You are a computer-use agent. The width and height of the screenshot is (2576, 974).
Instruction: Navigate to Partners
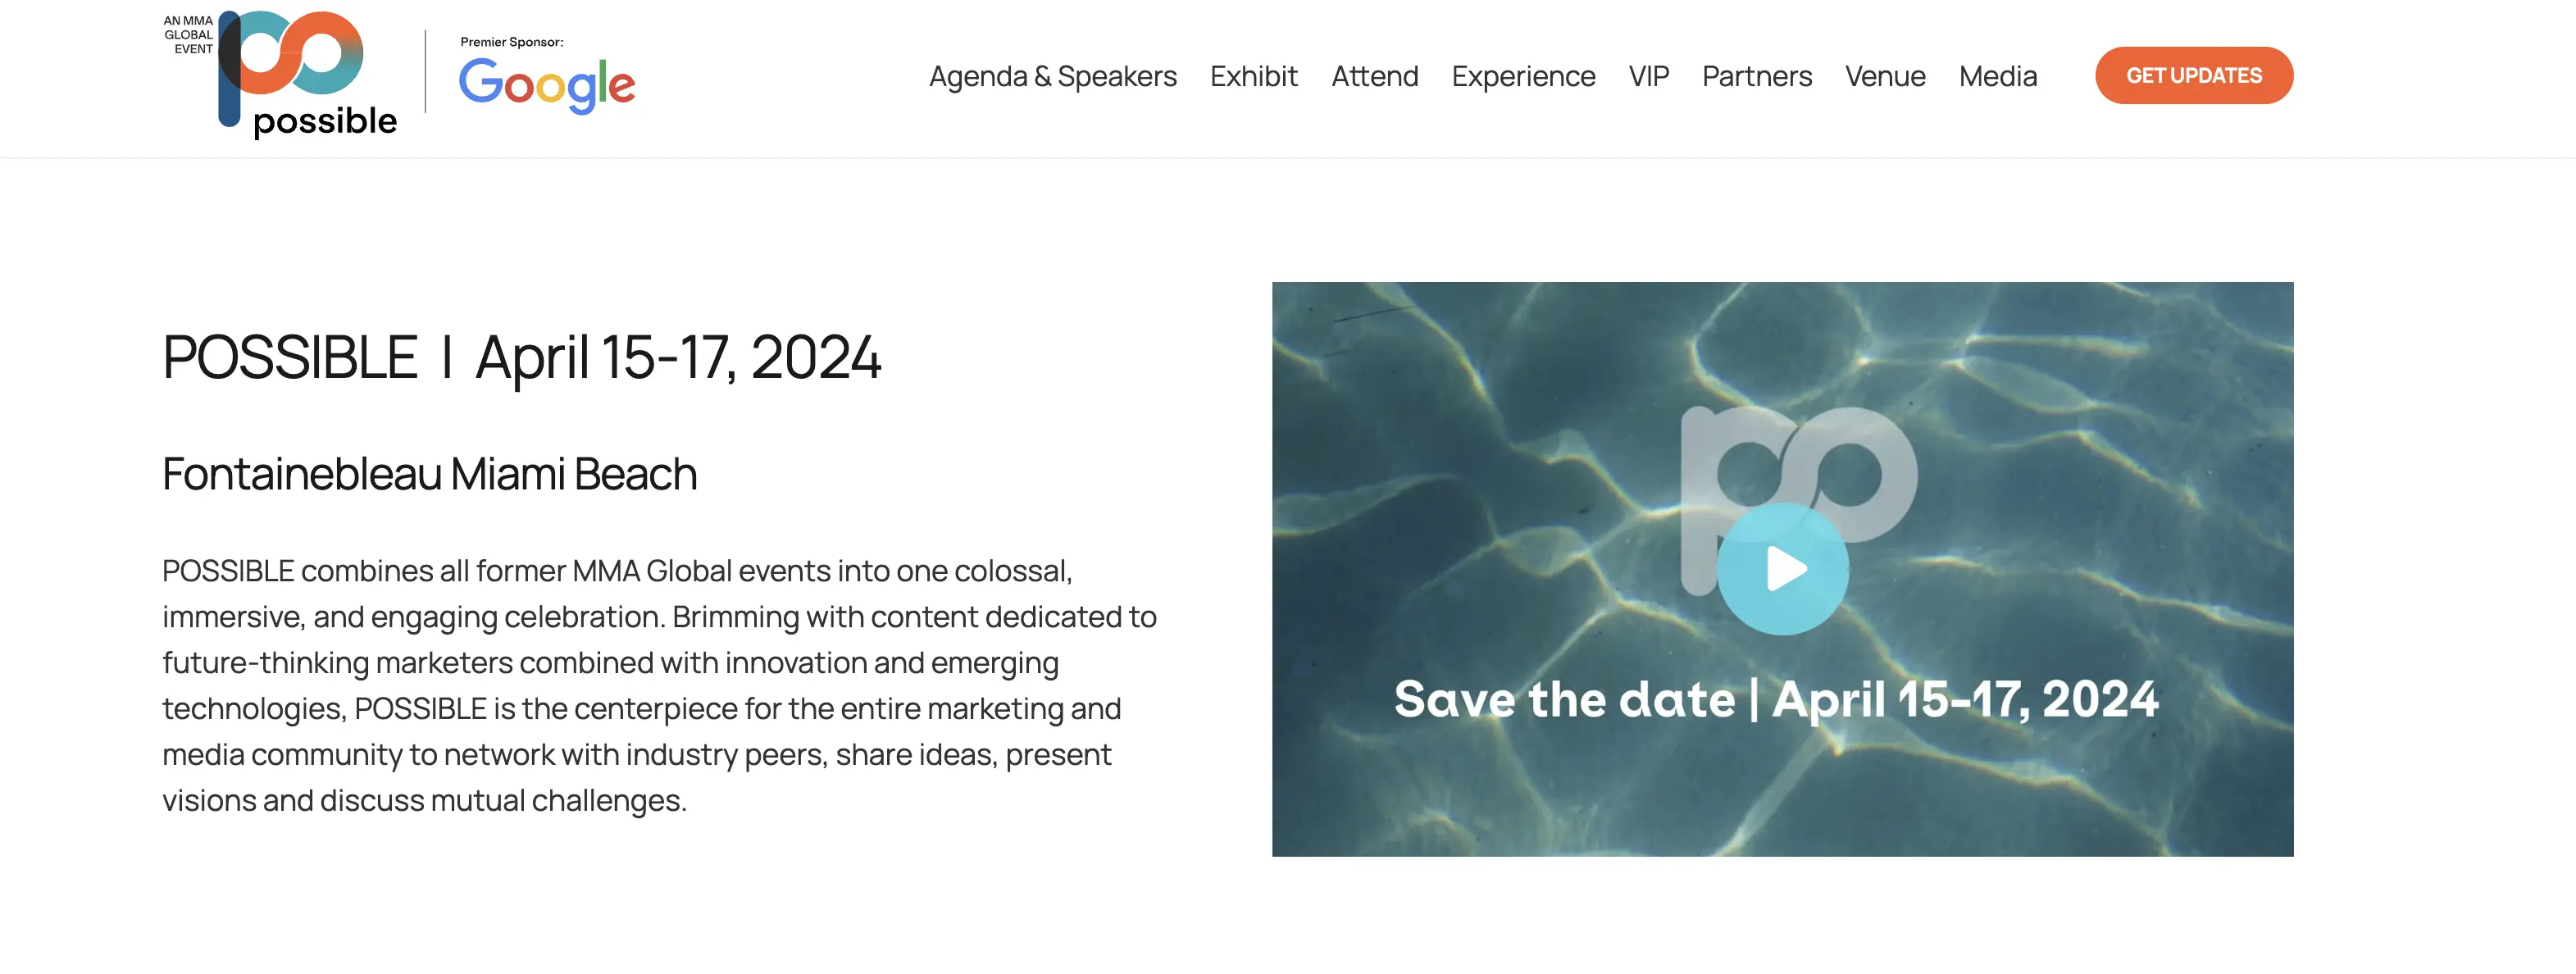[1757, 76]
